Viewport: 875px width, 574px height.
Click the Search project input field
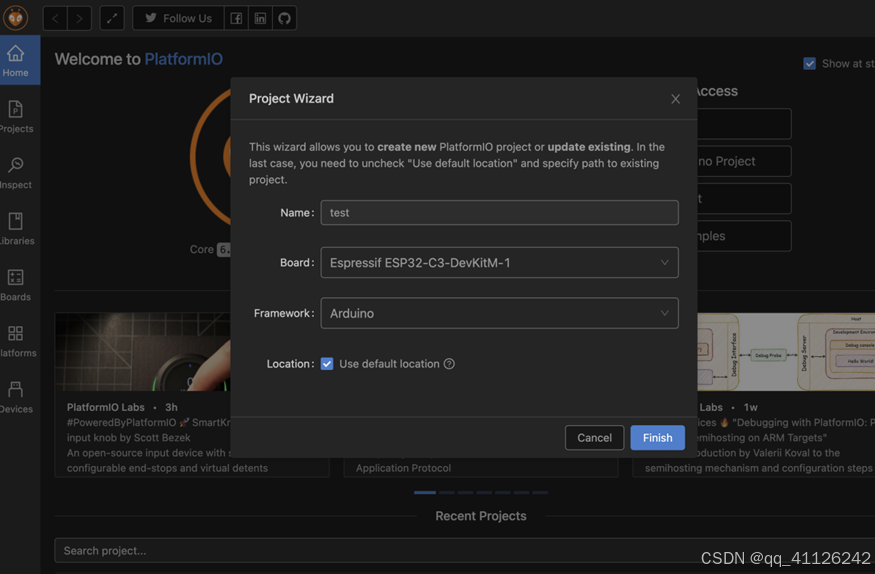click(x=464, y=551)
